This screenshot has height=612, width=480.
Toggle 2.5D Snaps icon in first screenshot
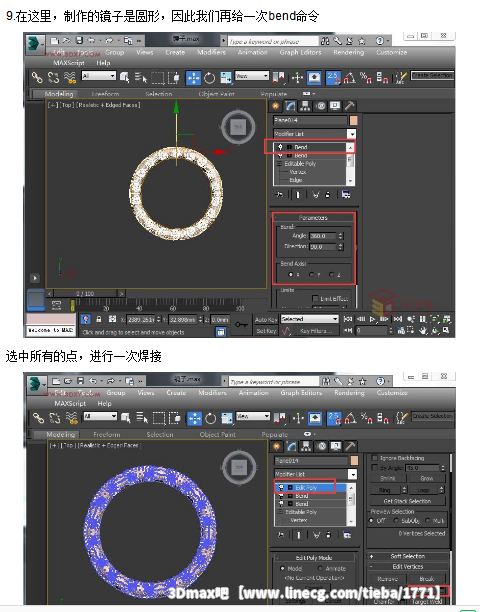pyautogui.click(x=333, y=77)
